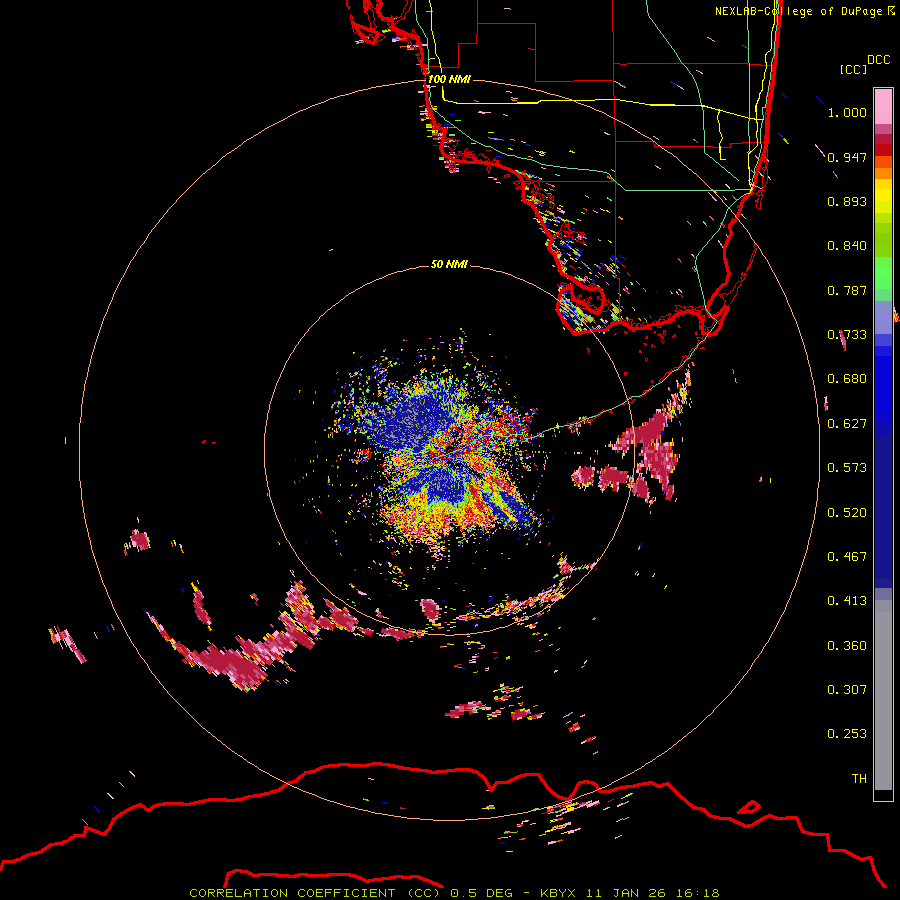Click the 0.573 scale value

click(847, 468)
